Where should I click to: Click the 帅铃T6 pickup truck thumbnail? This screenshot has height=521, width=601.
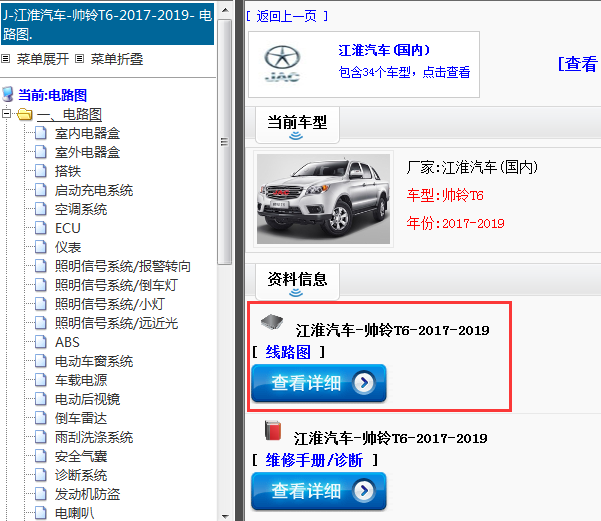tap(323, 199)
